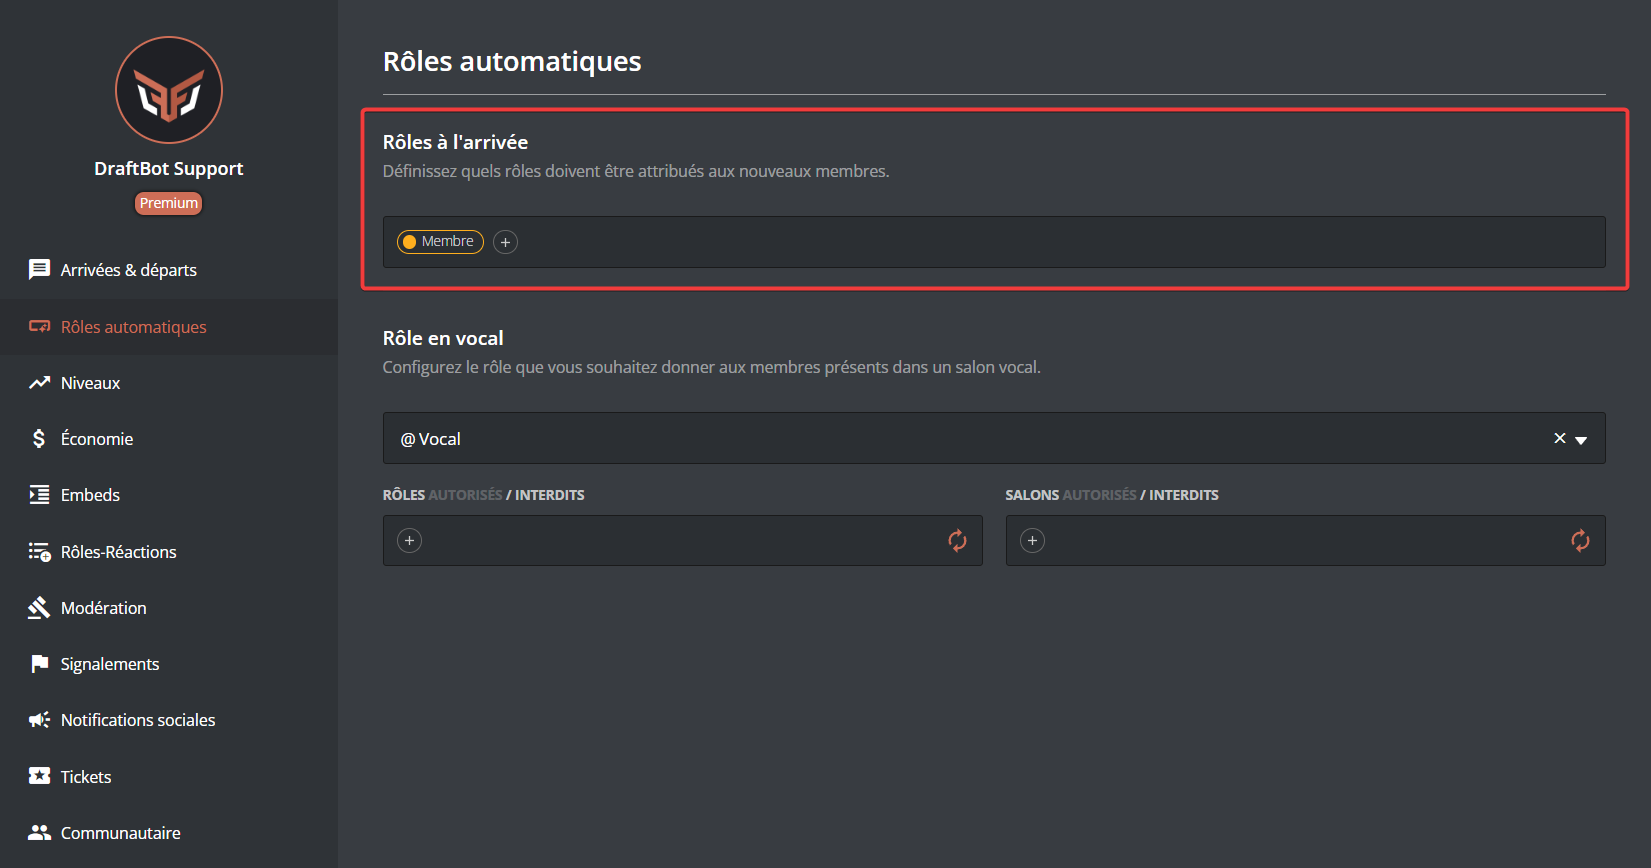This screenshot has height=868, width=1651.
Task: Open Modération via the gavel icon
Action: coord(38,607)
